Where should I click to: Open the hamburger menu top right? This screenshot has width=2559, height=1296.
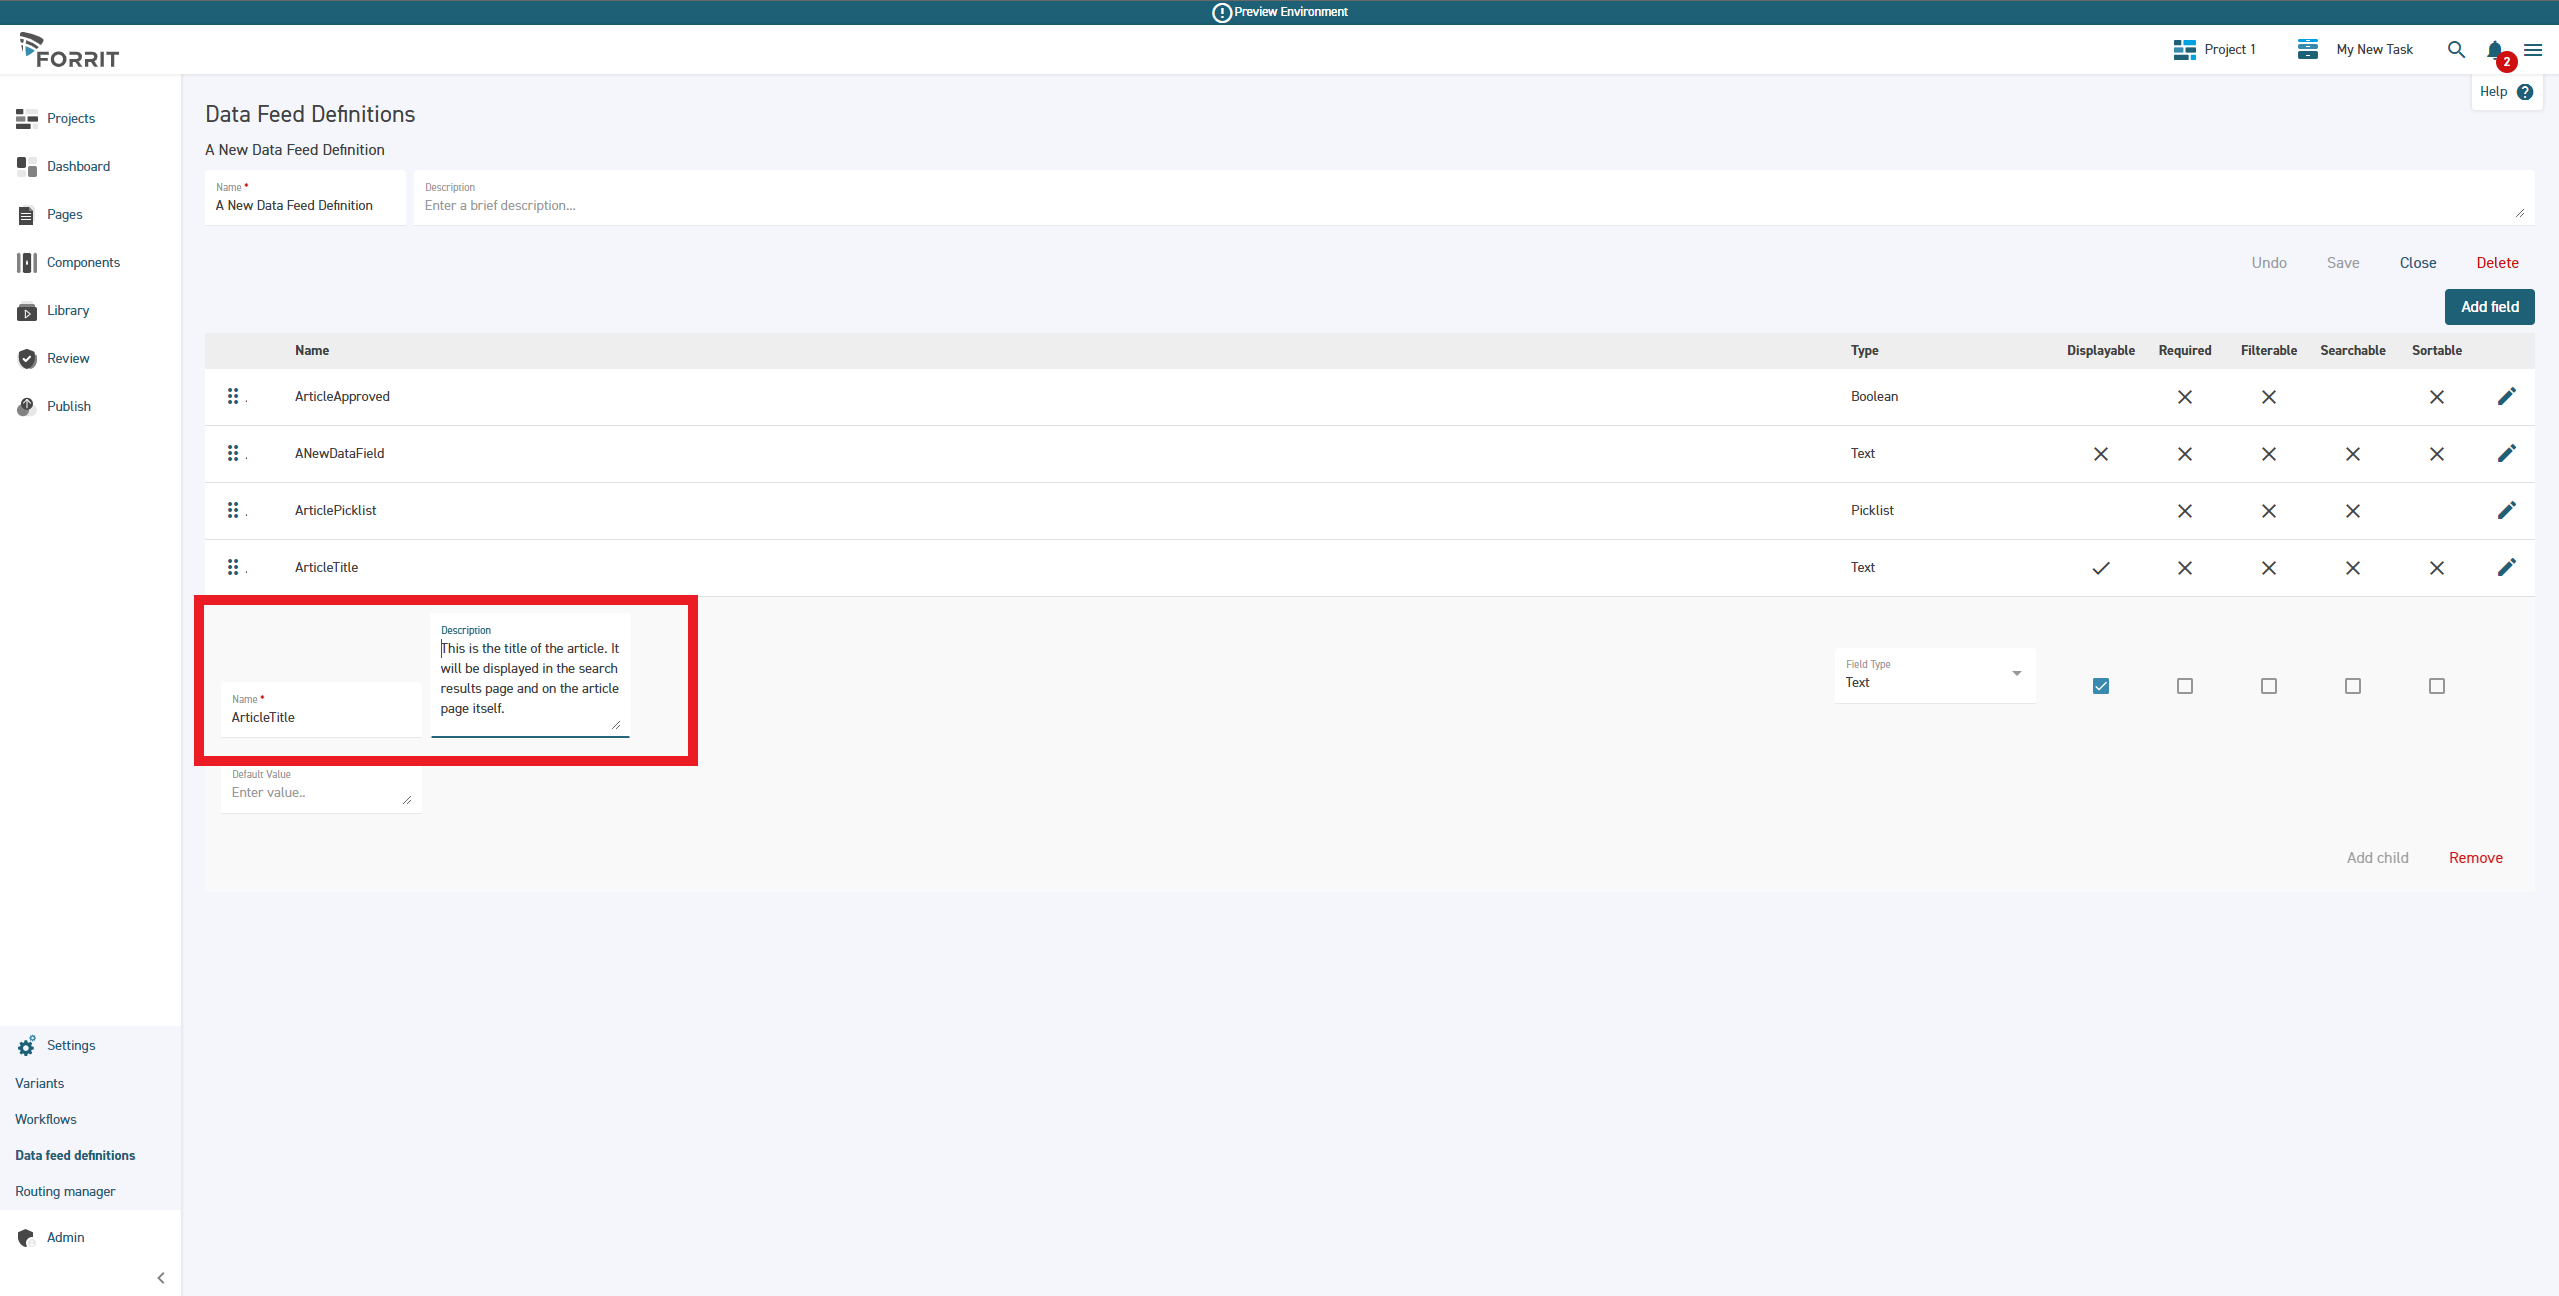coord(2534,49)
